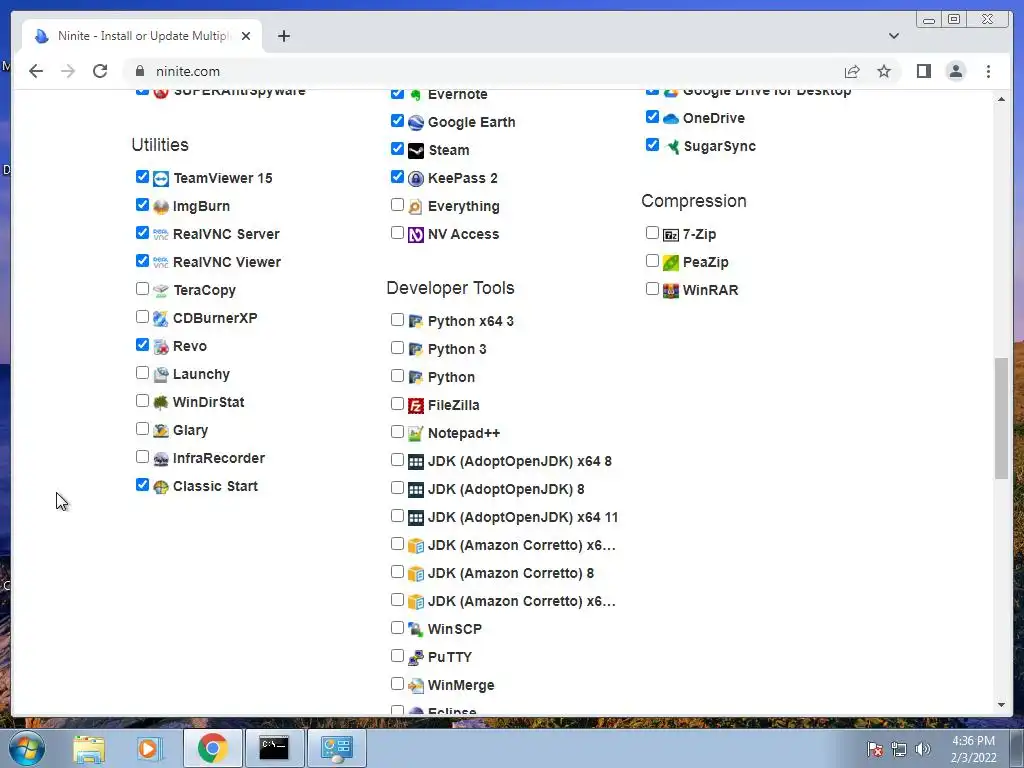Open the Chrome profile avatar icon
Image resolution: width=1024 pixels, height=768 pixels.
coord(955,71)
